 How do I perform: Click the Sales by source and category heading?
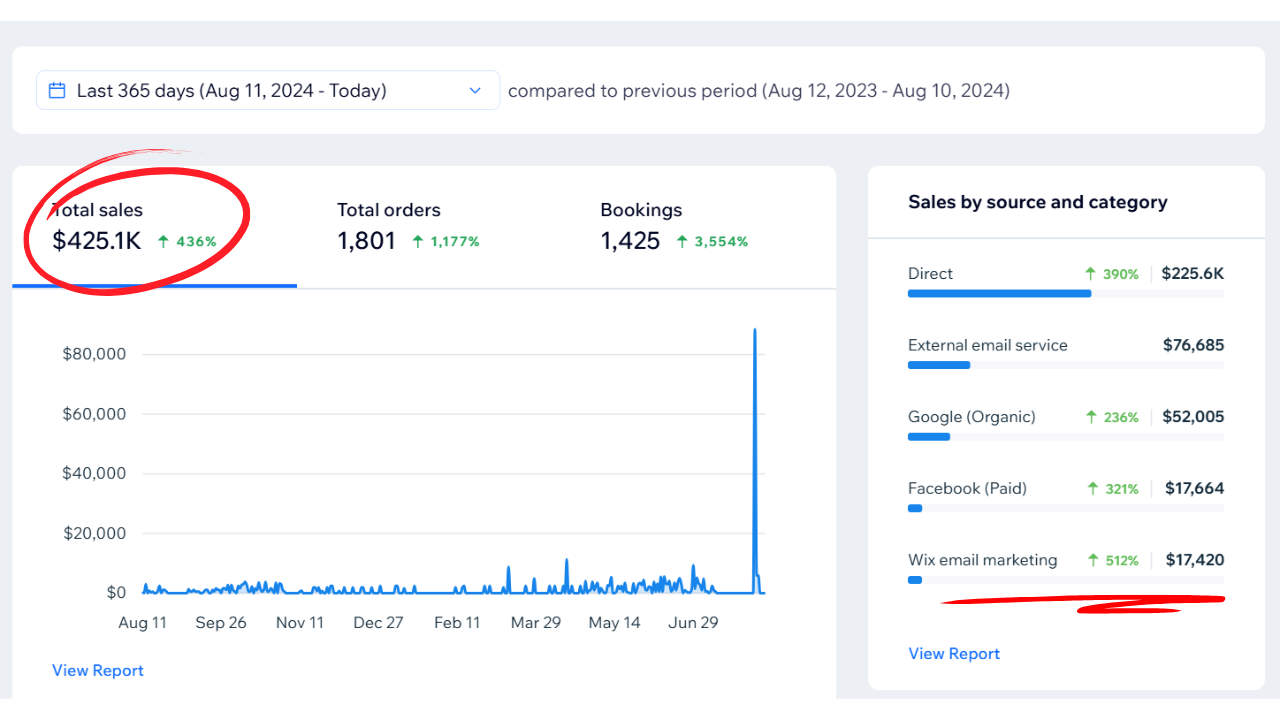(1037, 202)
